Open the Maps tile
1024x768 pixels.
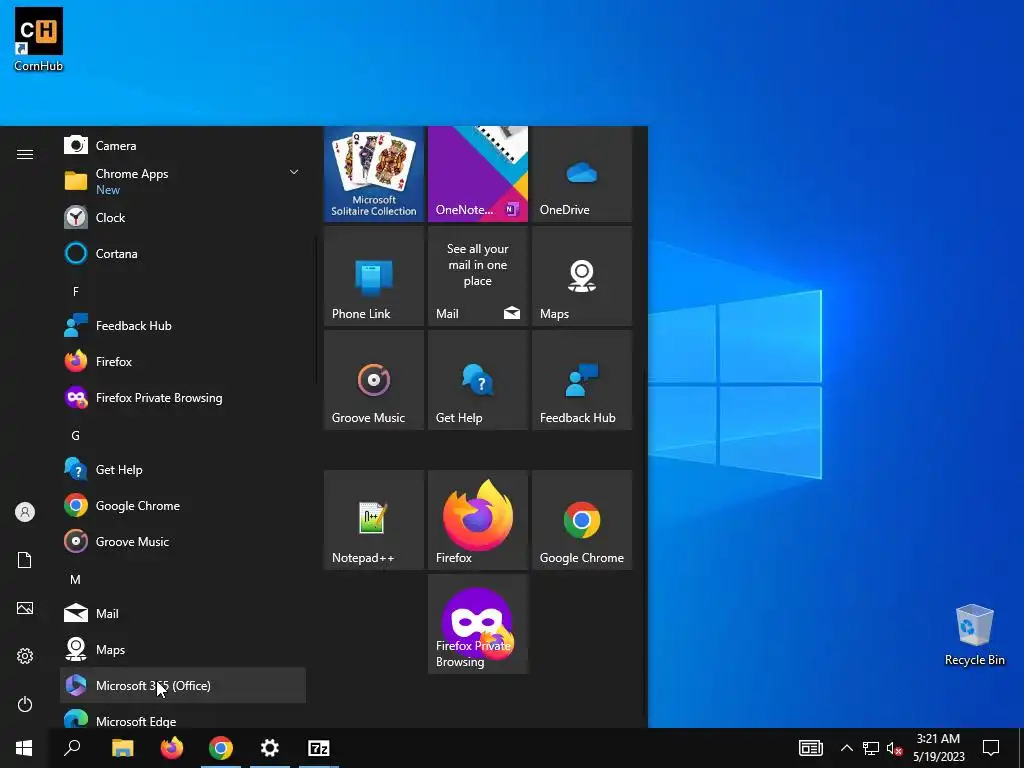click(582, 276)
